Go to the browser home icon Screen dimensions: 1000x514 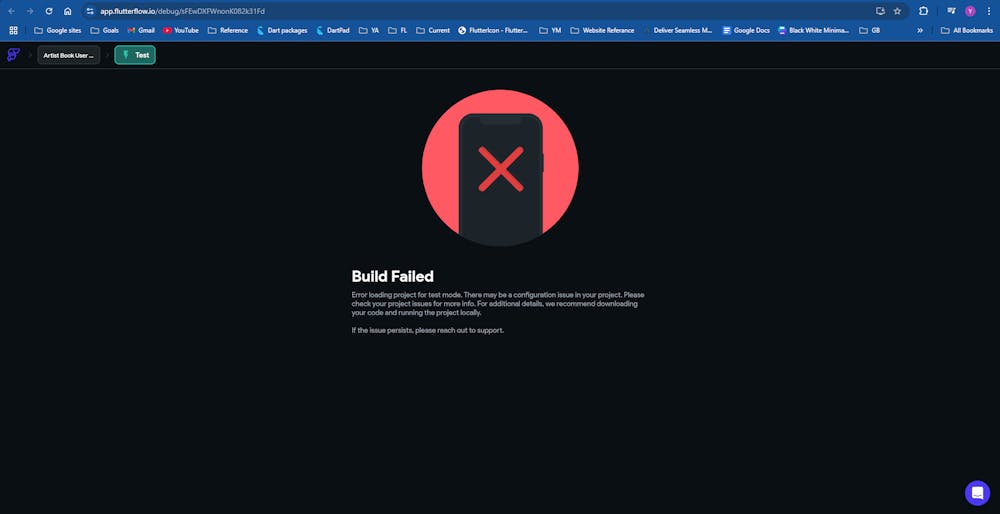pos(68,11)
